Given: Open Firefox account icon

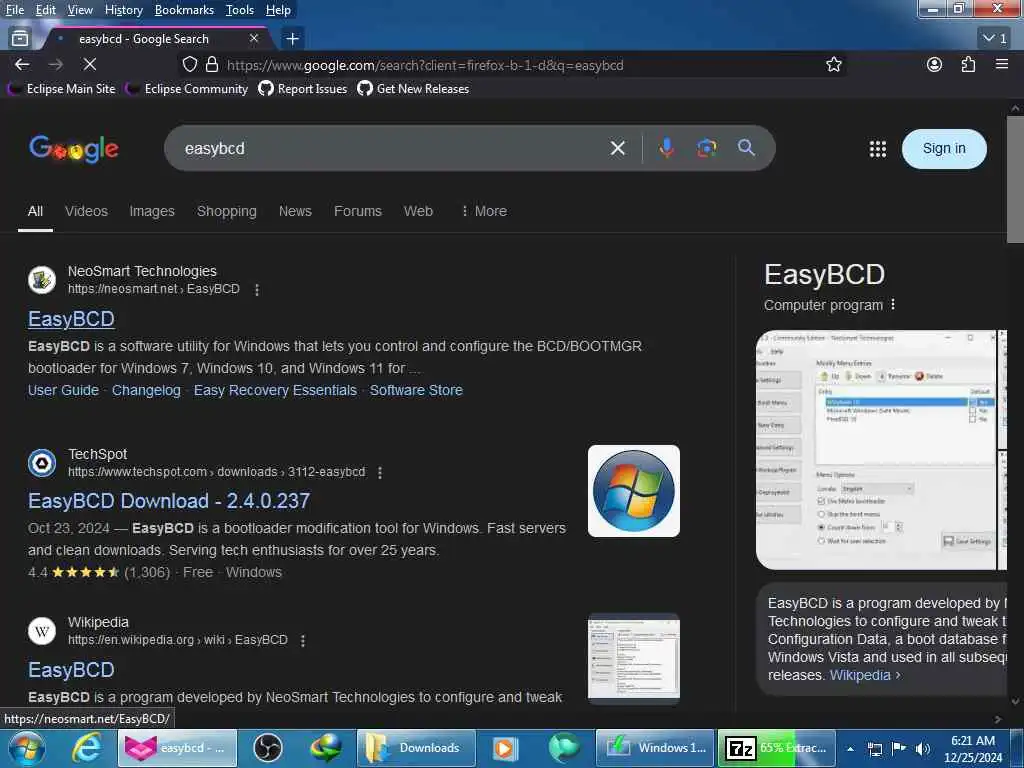Looking at the screenshot, I should pyautogui.click(x=935, y=65).
